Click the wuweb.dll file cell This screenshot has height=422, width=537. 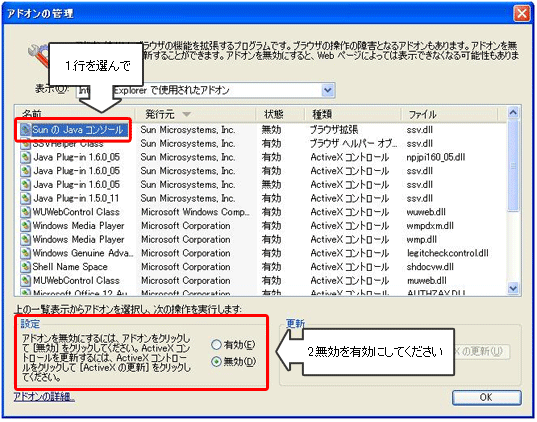tap(426, 212)
